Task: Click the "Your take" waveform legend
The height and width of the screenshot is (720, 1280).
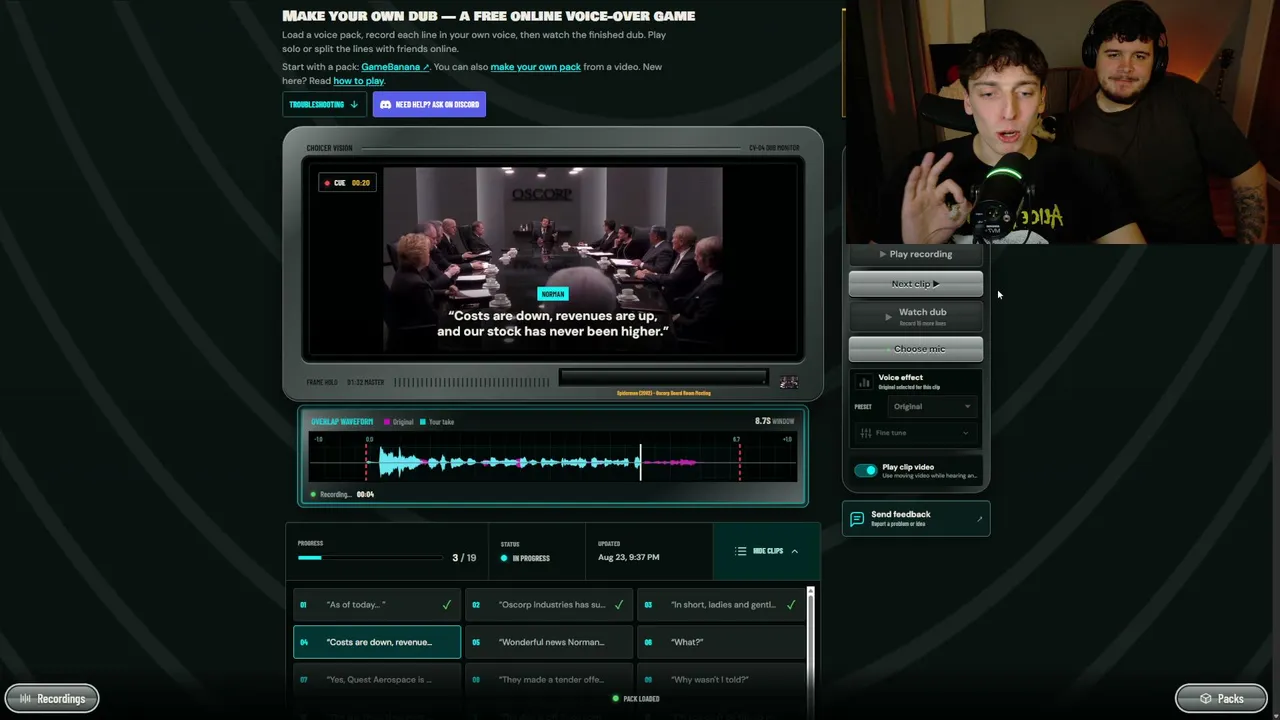Action: [x=437, y=422]
